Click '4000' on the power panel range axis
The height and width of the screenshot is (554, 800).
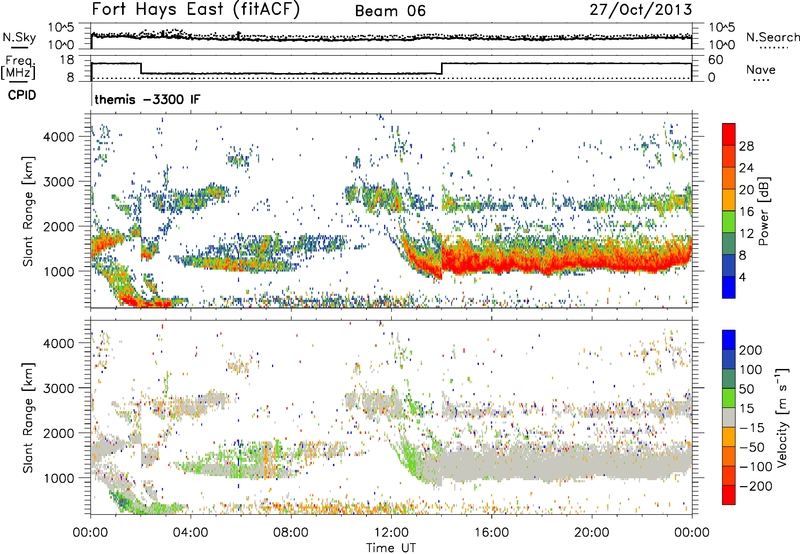tap(58, 137)
